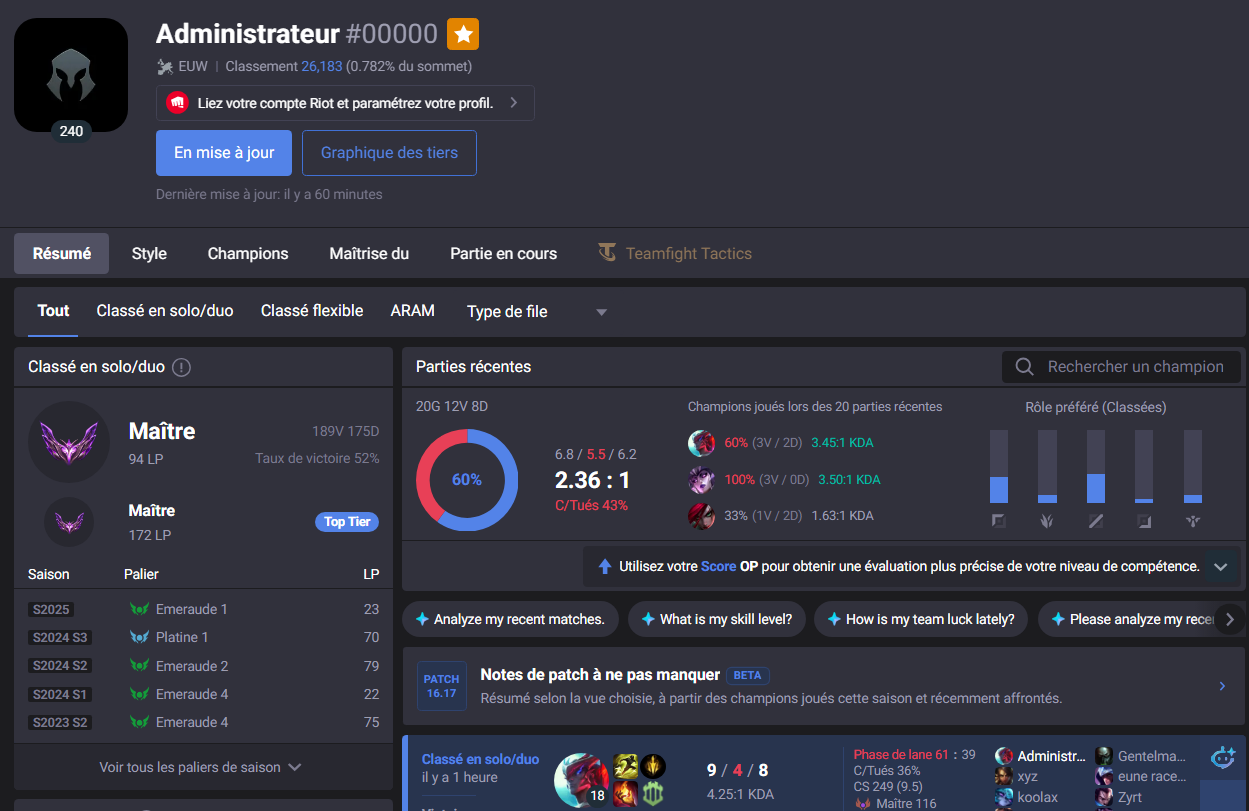Click the champion icon with 33% win rate
1249x811 pixels.
click(702, 516)
